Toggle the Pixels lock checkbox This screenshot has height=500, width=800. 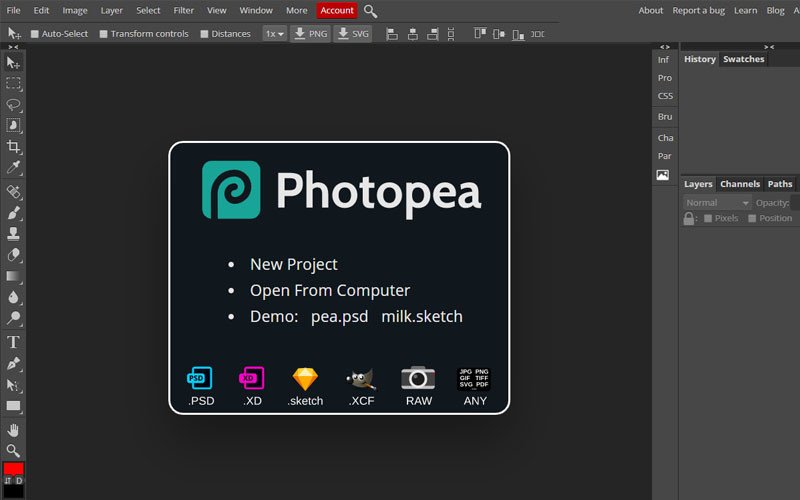point(708,218)
